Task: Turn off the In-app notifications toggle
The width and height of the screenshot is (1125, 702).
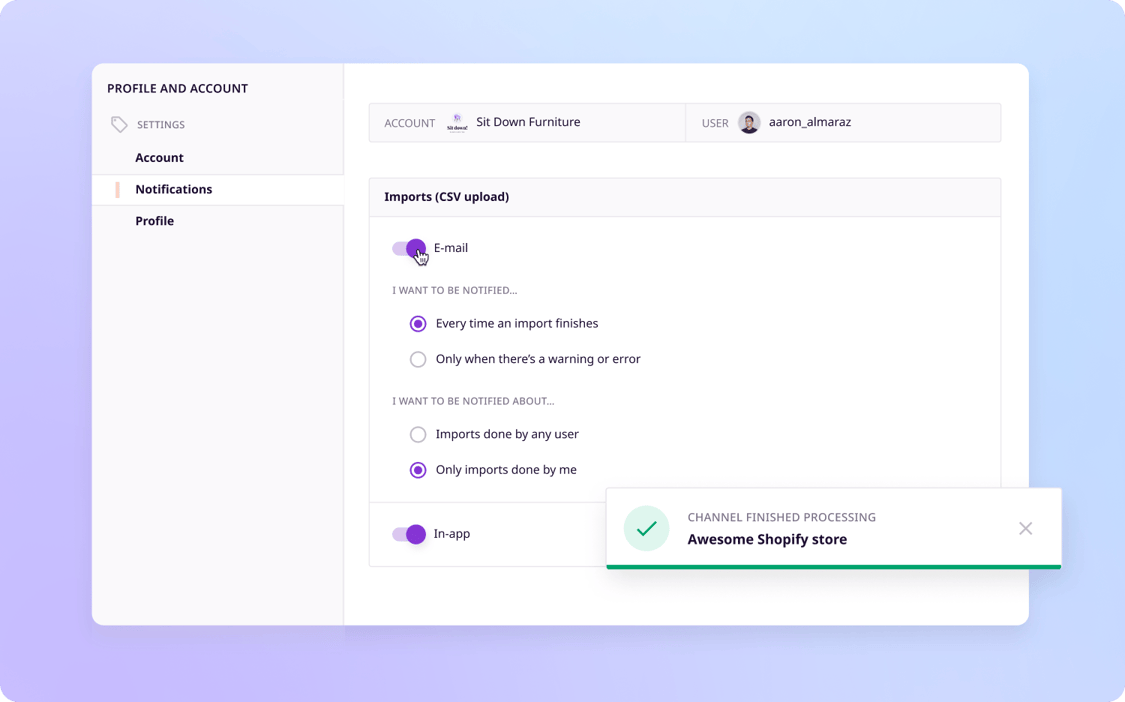Action: pyautogui.click(x=409, y=534)
